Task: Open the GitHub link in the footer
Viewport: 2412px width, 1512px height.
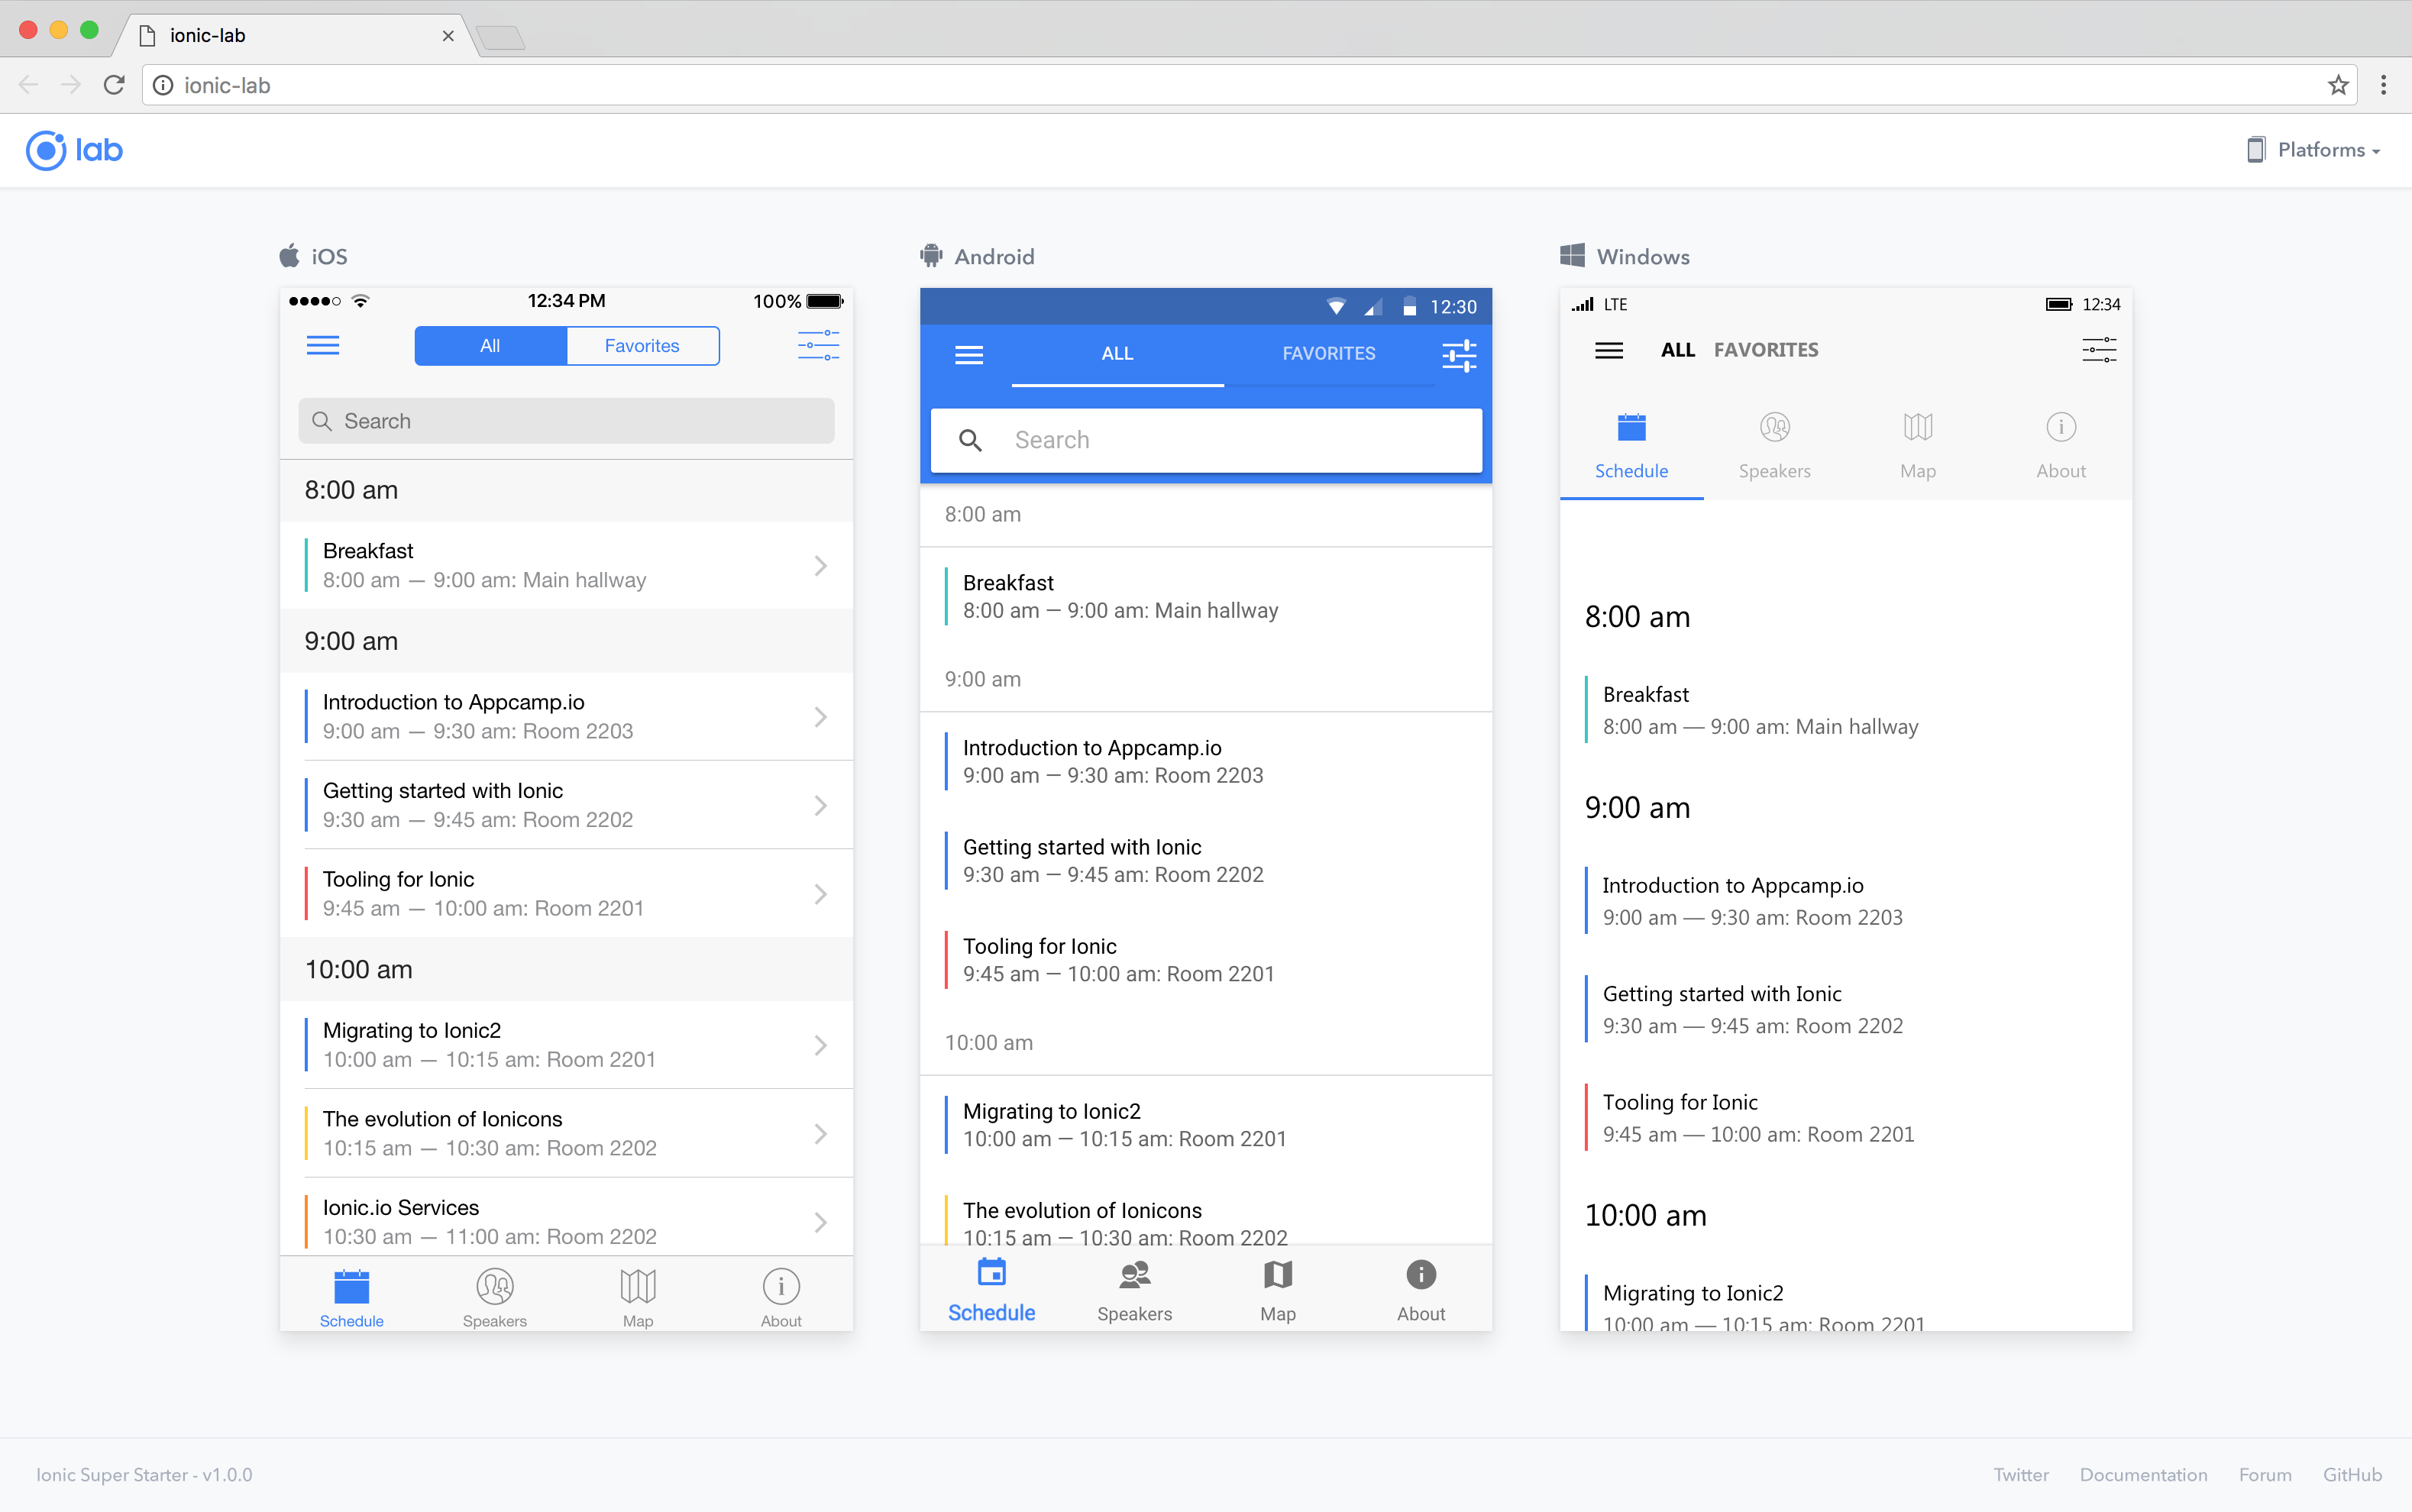Action: click(x=2351, y=1474)
